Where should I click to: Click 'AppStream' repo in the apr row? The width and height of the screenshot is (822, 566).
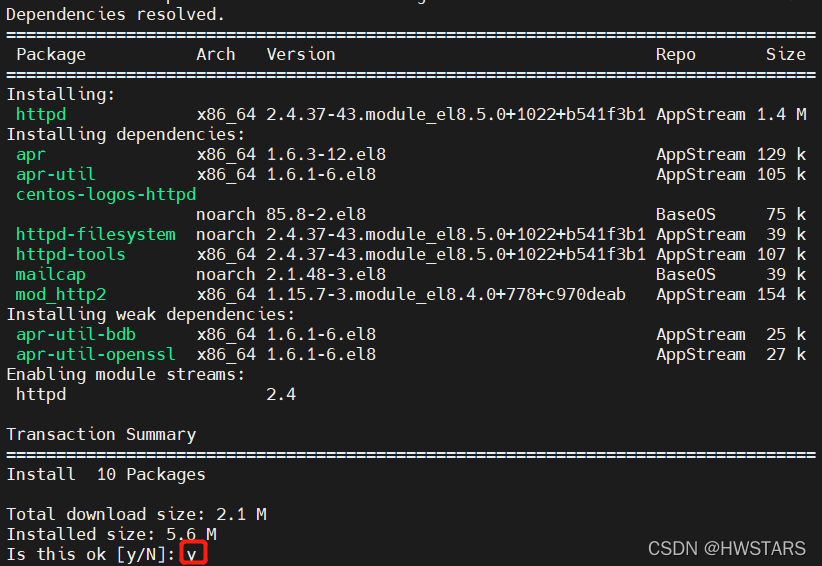[700, 155]
